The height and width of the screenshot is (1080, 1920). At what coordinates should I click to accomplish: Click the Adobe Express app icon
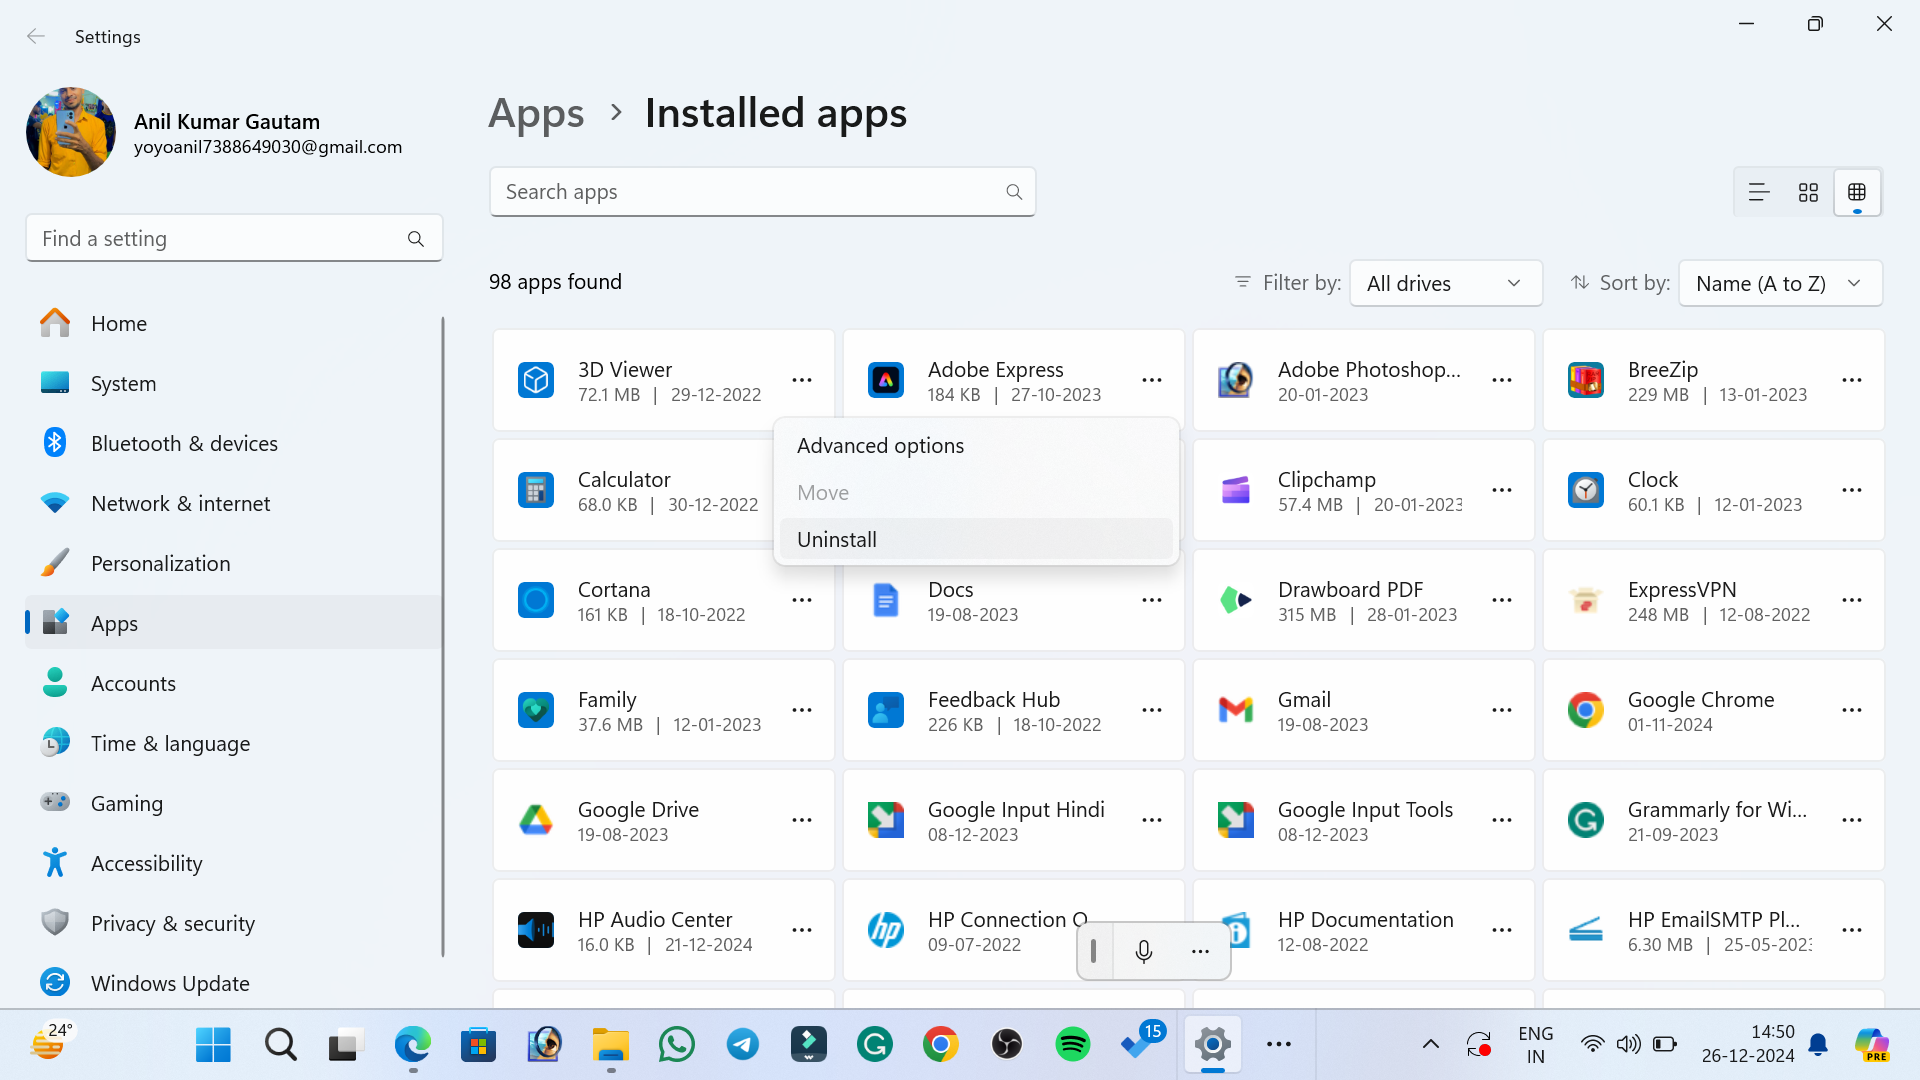pyautogui.click(x=886, y=380)
